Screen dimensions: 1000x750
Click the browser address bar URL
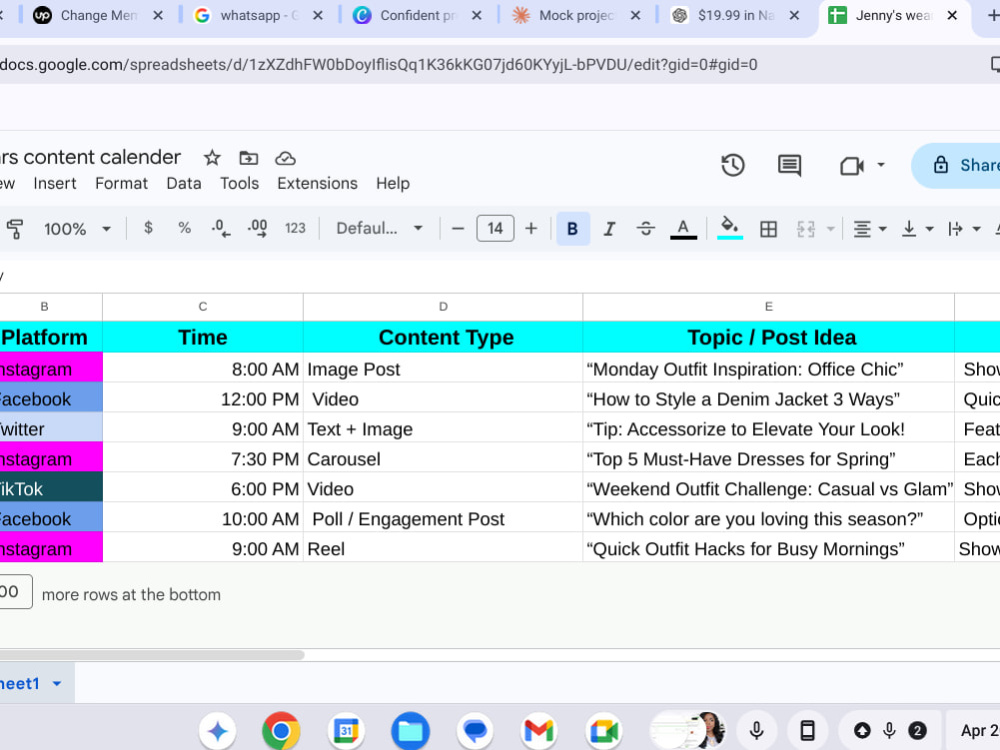pyautogui.click(x=379, y=64)
